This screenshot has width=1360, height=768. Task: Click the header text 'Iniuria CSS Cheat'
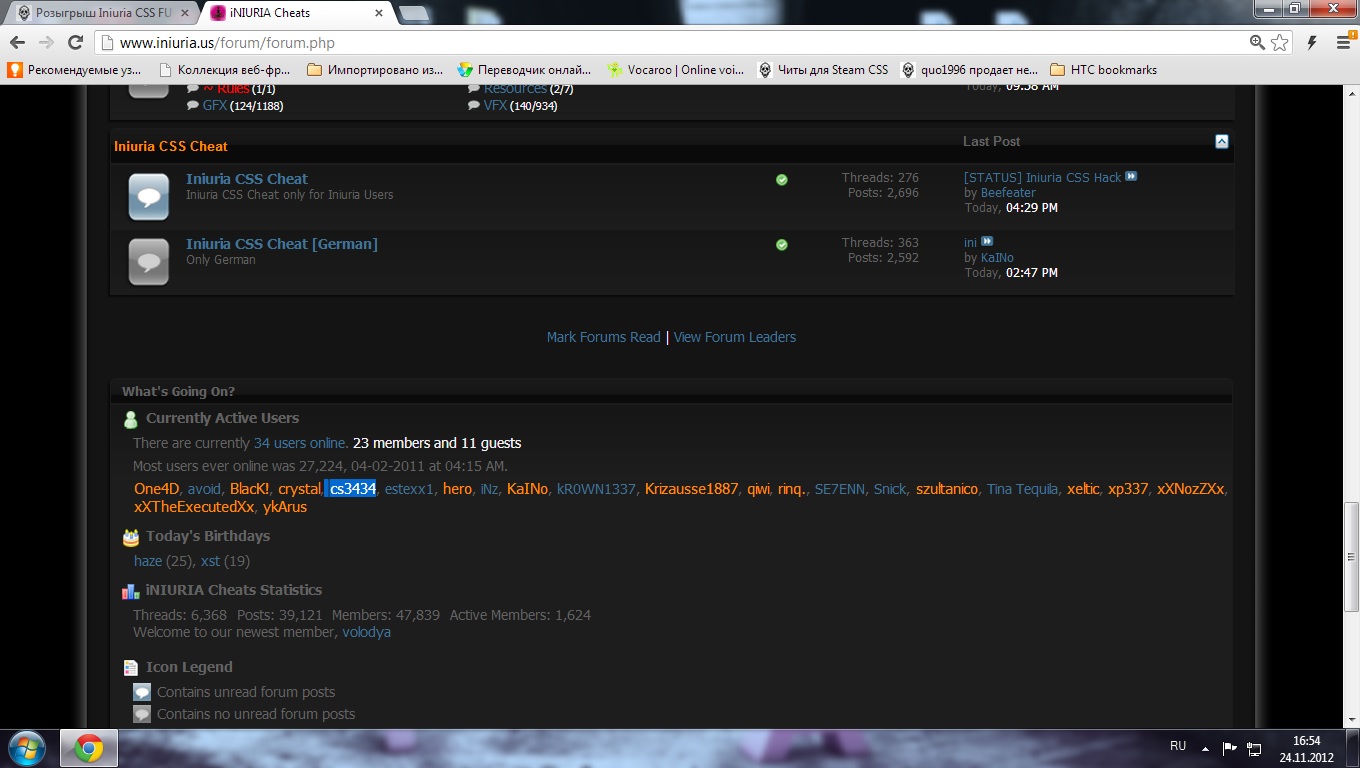(x=171, y=146)
